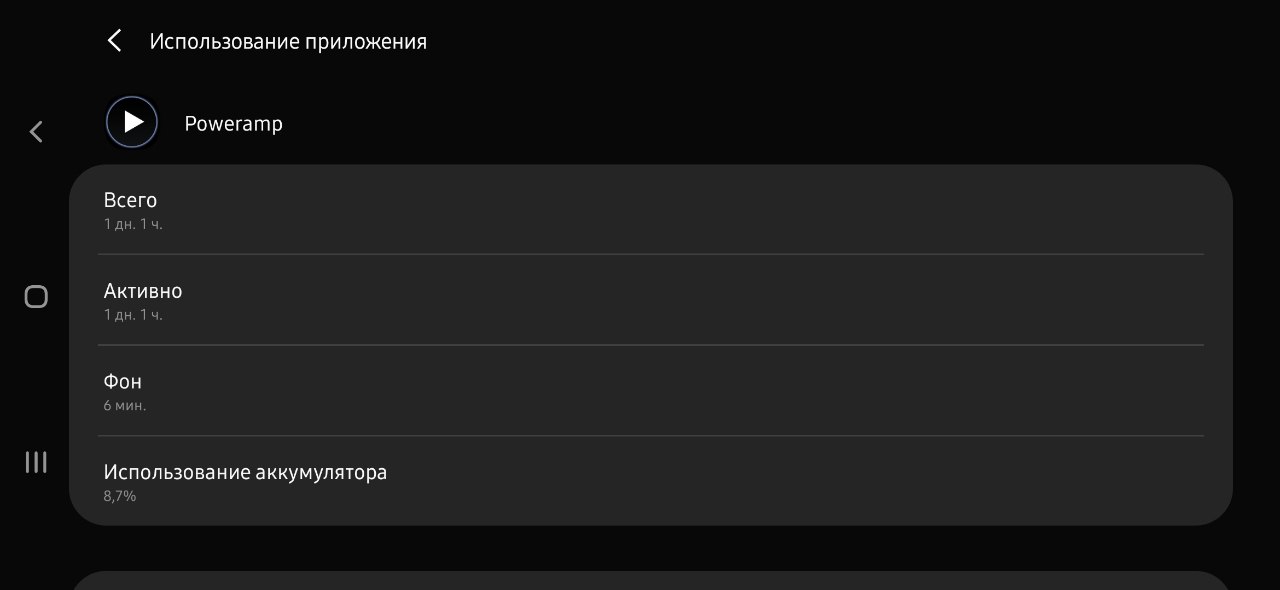
Task: Click the 1 дн. 1 ч. value under Активно
Action: pos(133,315)
